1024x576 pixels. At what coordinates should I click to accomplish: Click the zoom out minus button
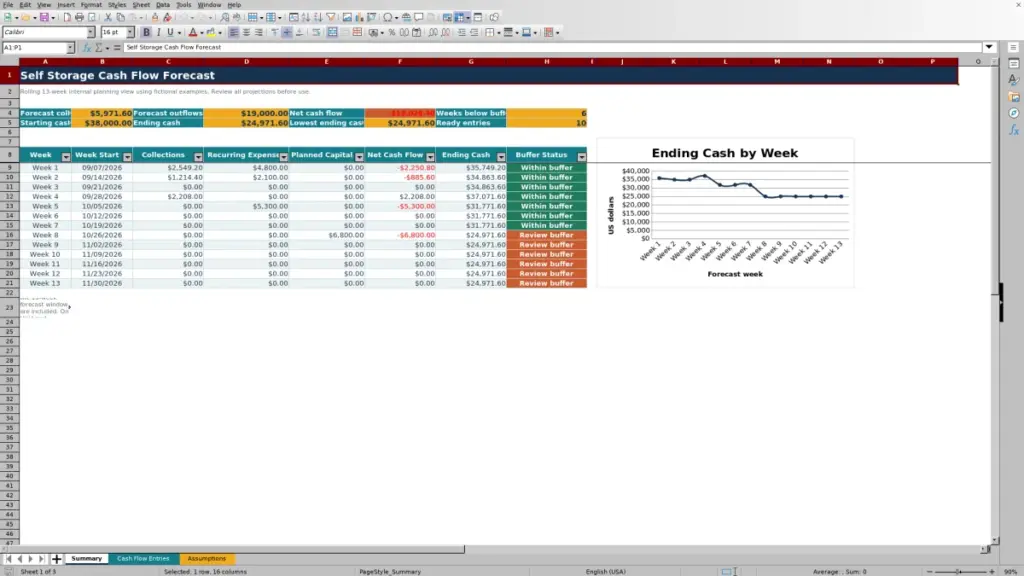[x=929, y=572]
